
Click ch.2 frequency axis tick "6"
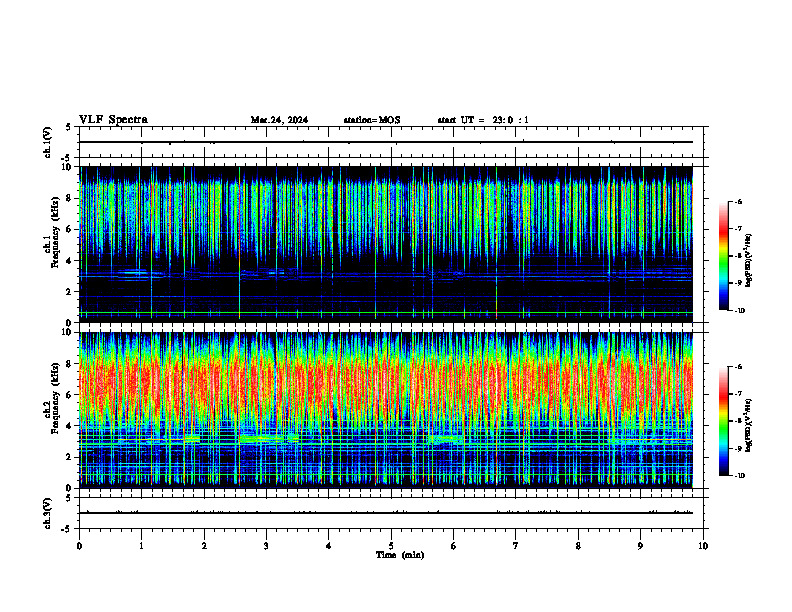[70, 395]
